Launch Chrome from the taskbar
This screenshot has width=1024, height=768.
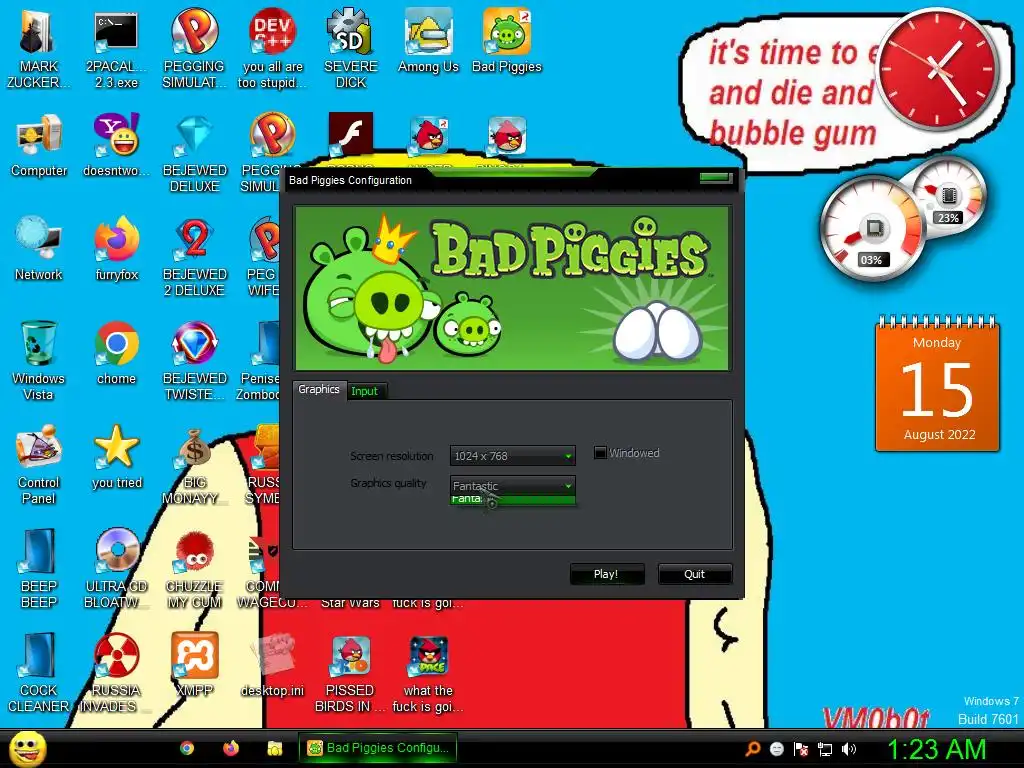(187, 748)
